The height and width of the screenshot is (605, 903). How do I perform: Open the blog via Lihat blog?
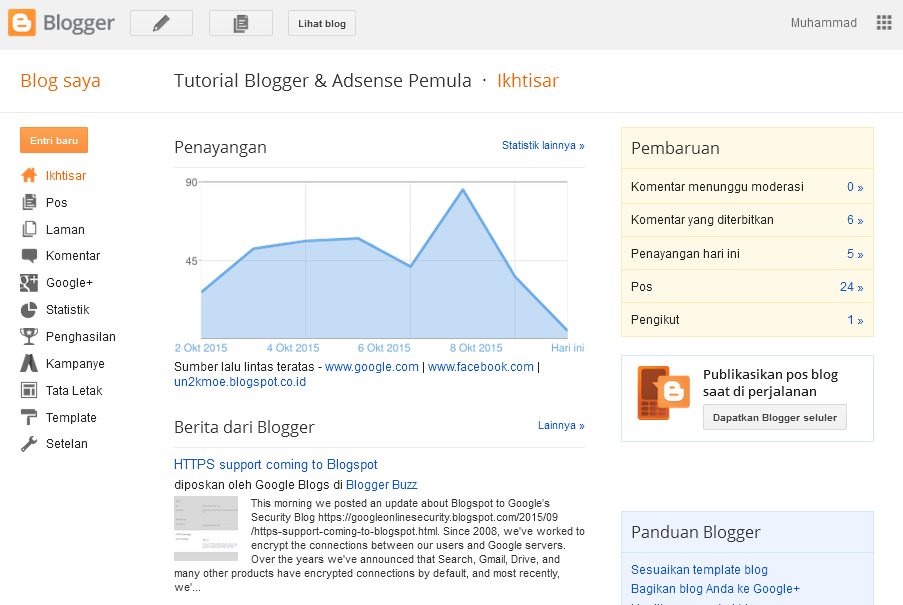tap(321, 22)
